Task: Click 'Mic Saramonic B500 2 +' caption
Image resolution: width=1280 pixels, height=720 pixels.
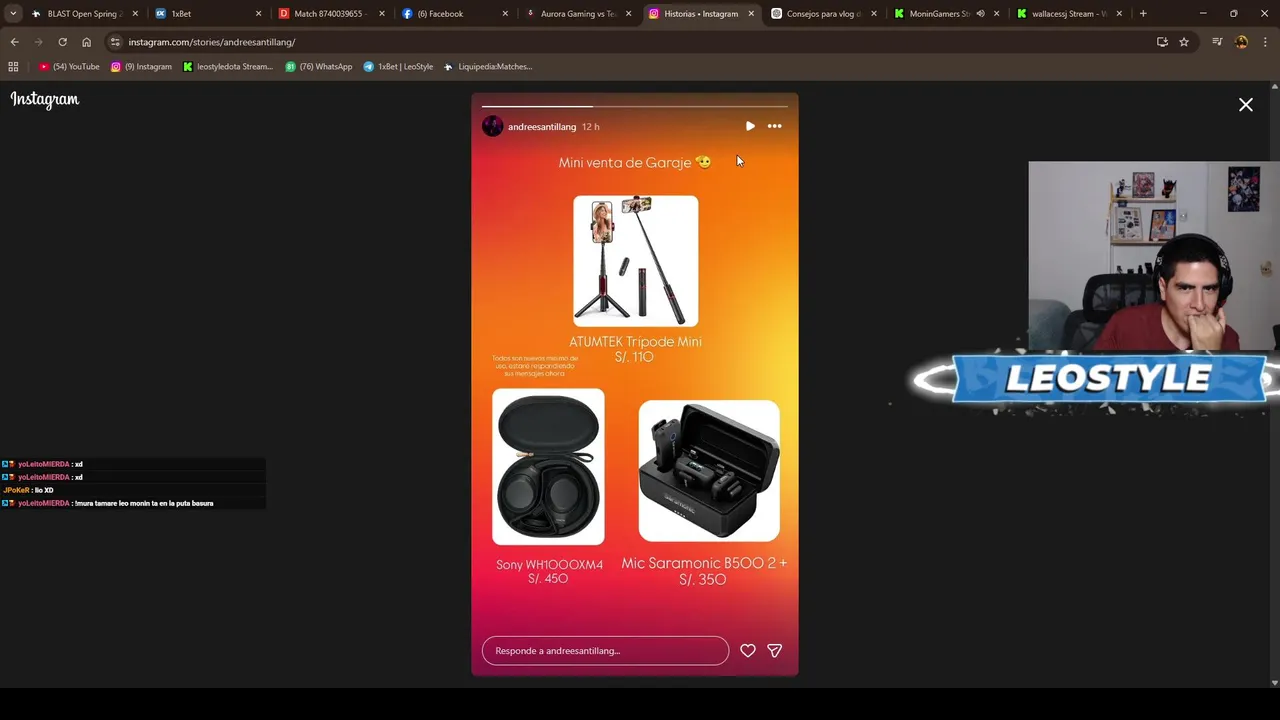Action: (x=704, y=563)
